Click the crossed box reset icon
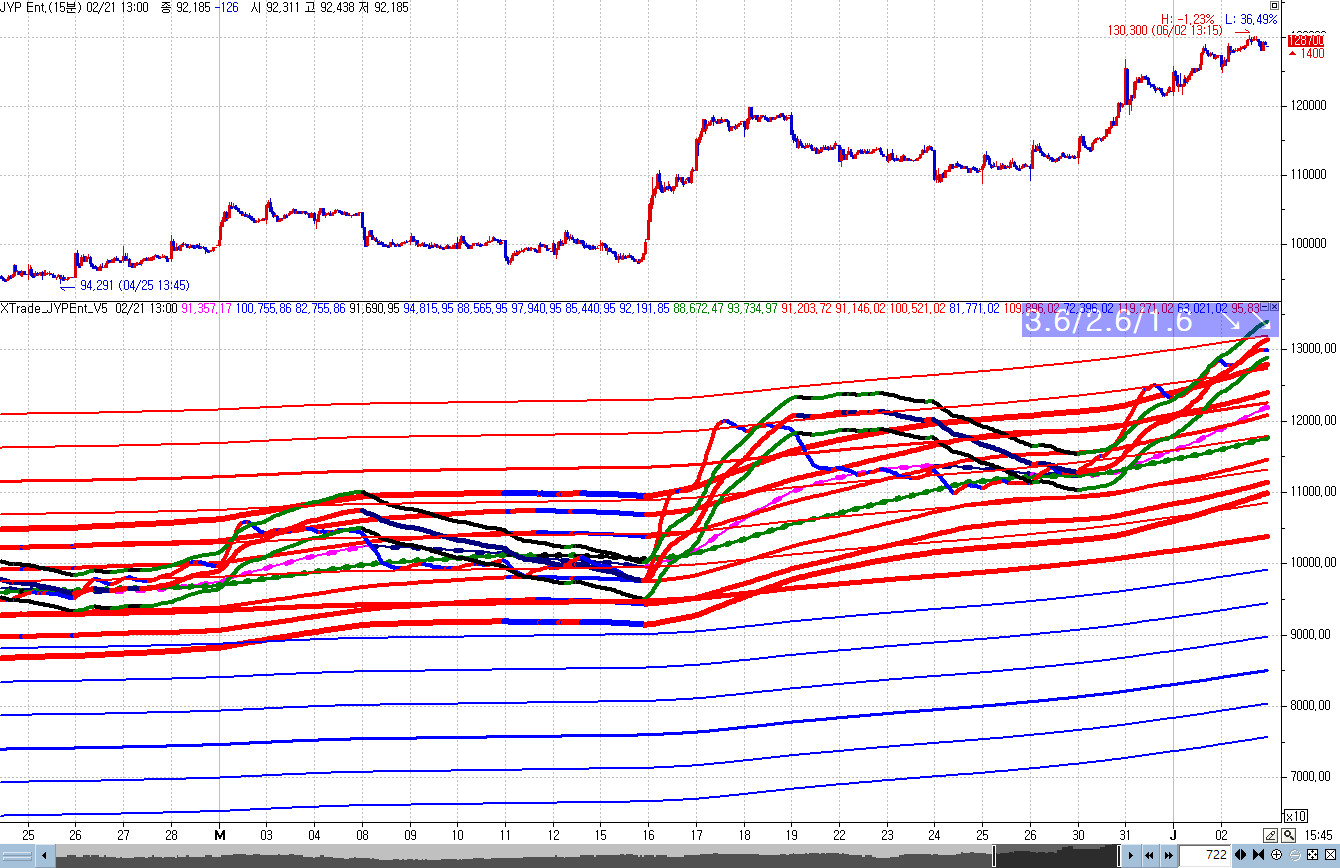Screen dimensions: 1340x868 (x=1329, y=855)
